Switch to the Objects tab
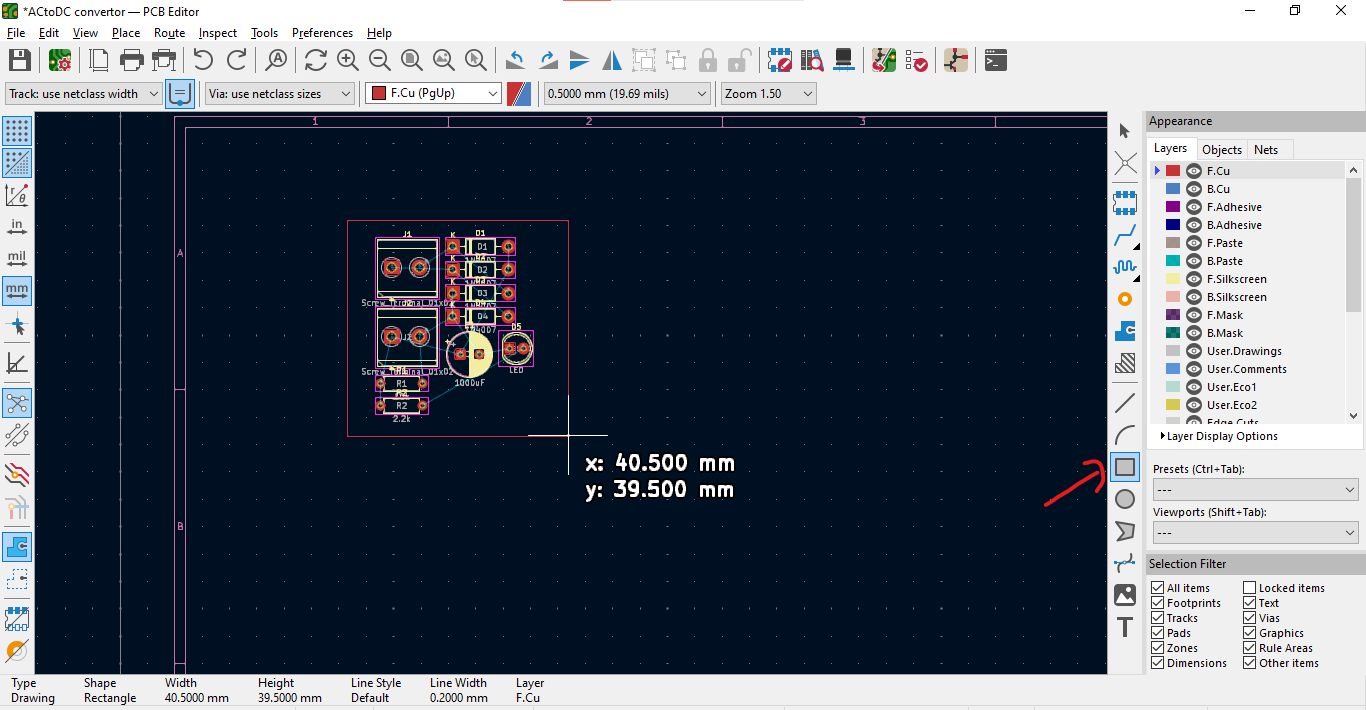1366x710 pixels. [x=1222, y=149]
